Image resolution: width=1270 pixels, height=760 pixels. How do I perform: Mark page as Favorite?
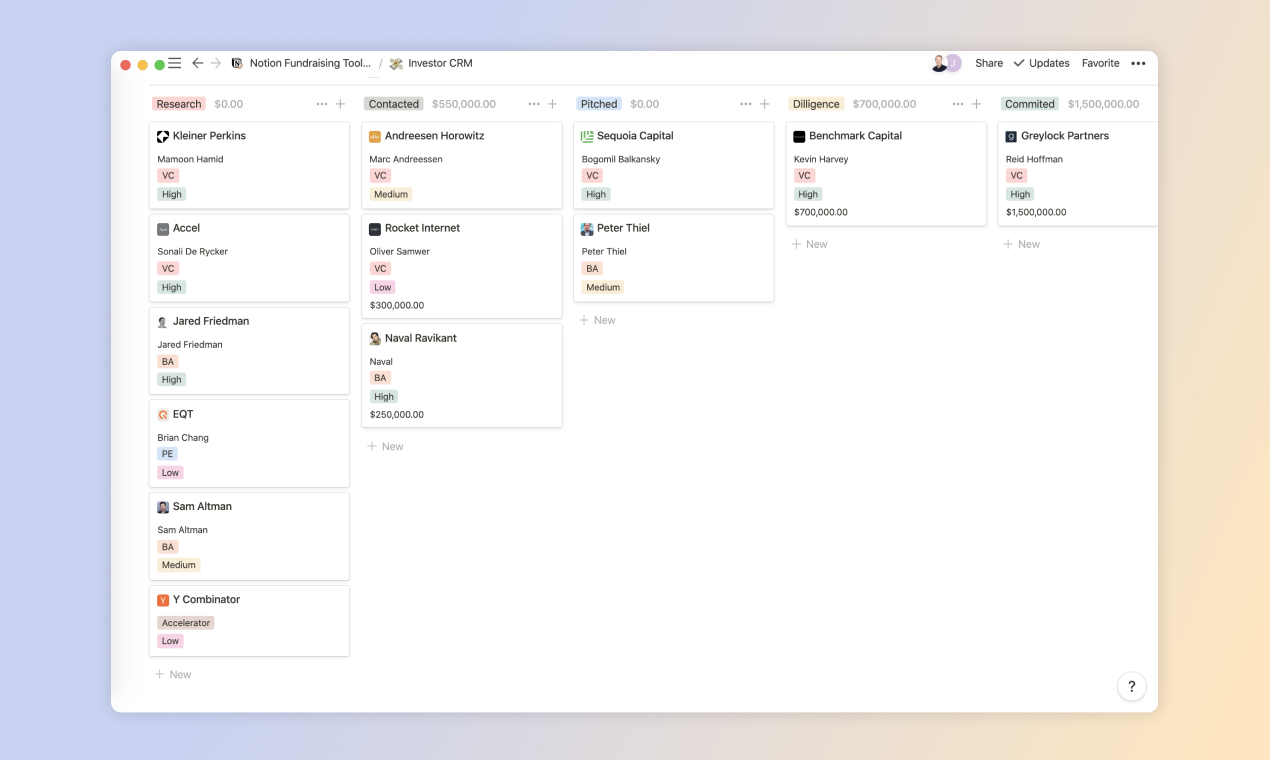point(1100,63)
